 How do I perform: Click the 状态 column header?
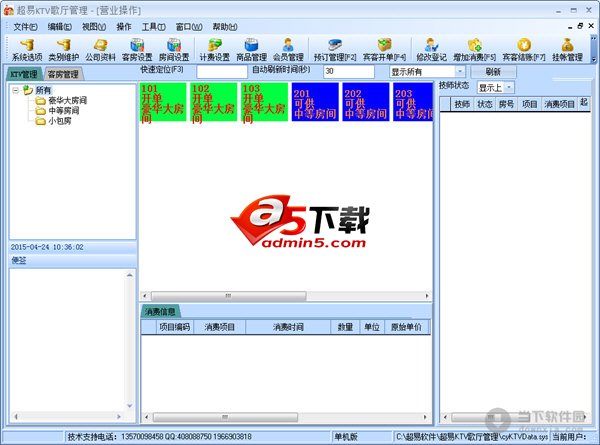pos(484,104)
